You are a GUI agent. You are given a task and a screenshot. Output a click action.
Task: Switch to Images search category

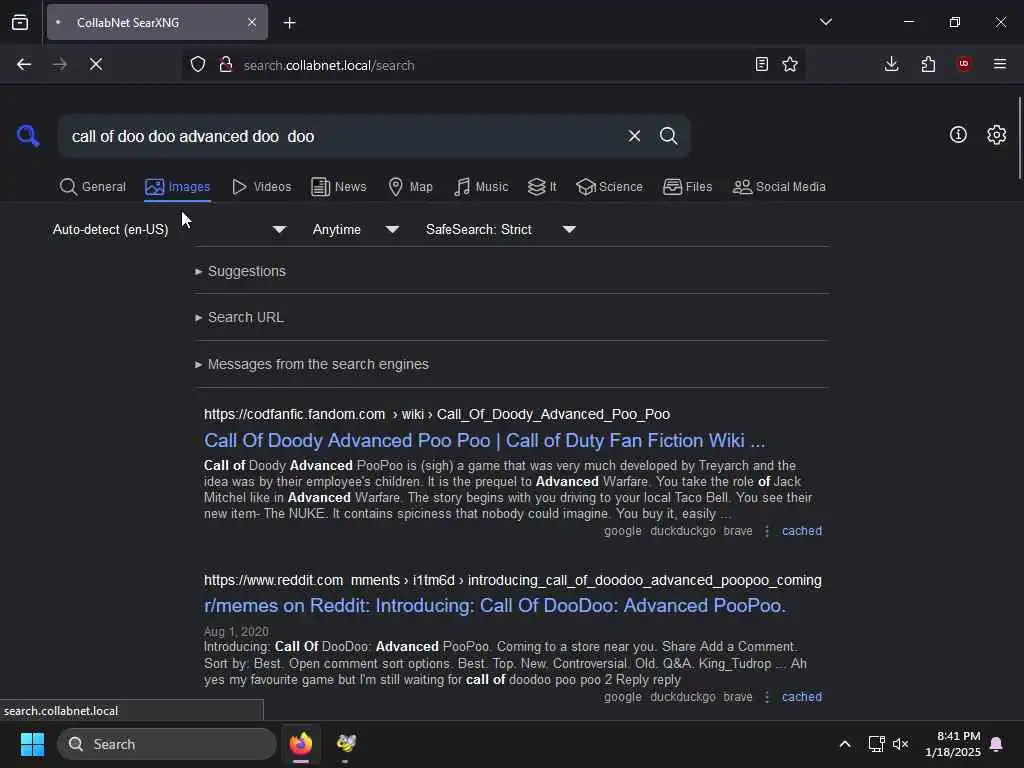(178, 187)
